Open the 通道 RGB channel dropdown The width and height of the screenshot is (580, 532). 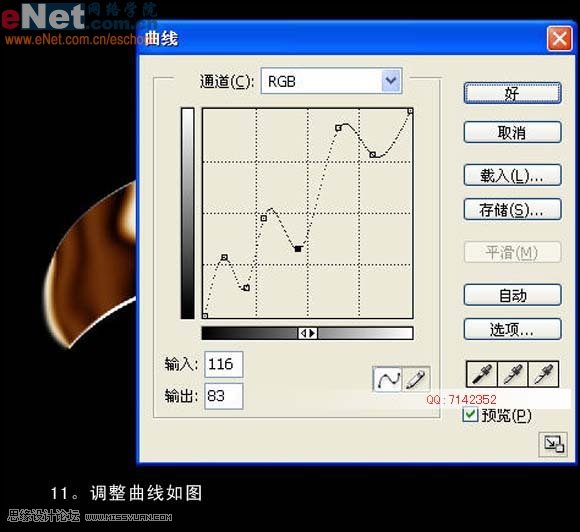click(331, 81)
